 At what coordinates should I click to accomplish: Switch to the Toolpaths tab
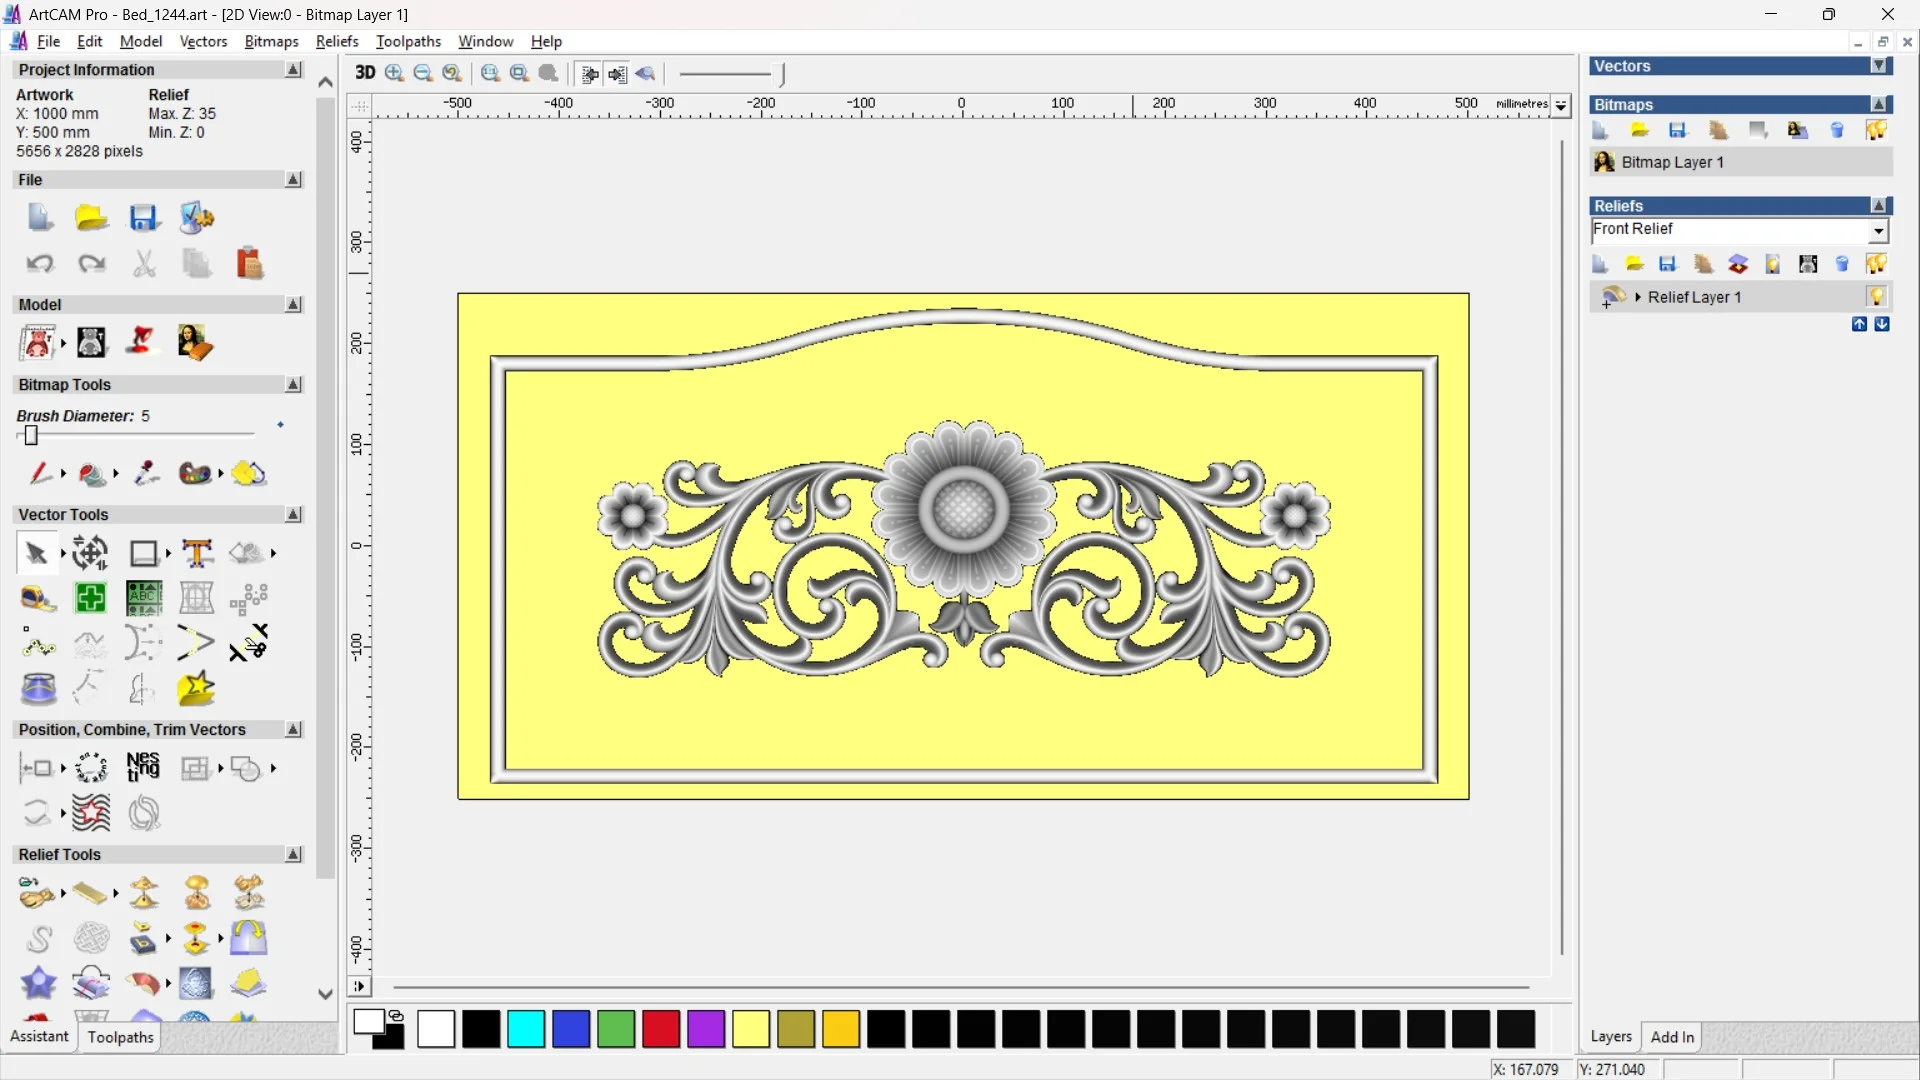[x=120, y=1037]
